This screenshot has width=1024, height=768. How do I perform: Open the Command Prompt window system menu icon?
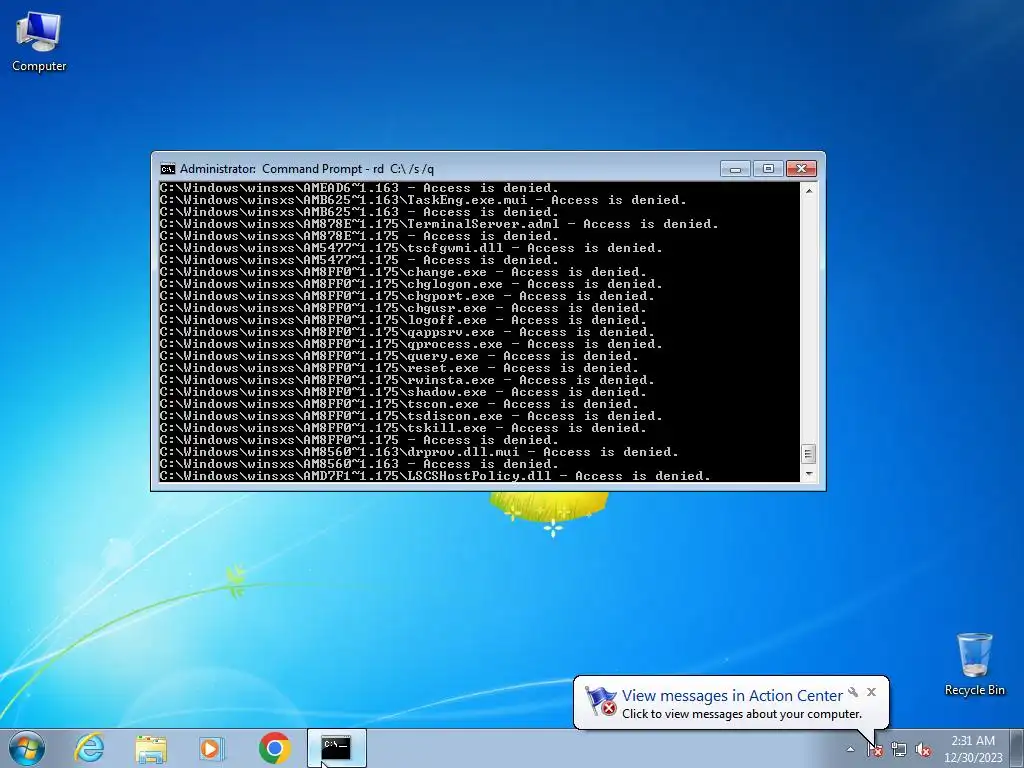168,169
